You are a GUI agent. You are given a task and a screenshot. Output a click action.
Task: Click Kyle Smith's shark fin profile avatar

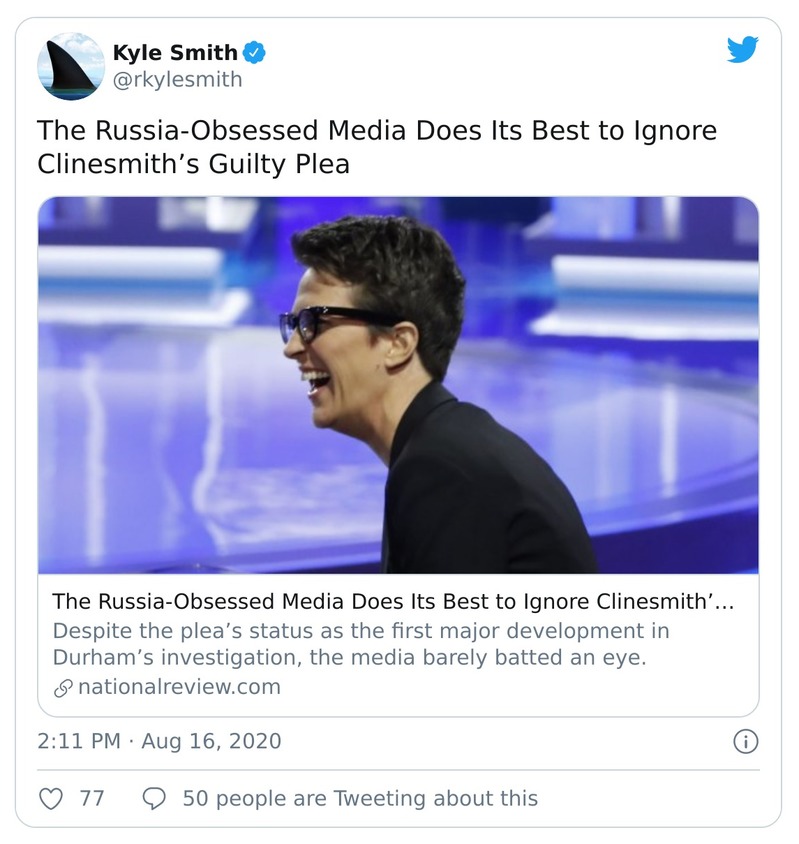[71, 66]
